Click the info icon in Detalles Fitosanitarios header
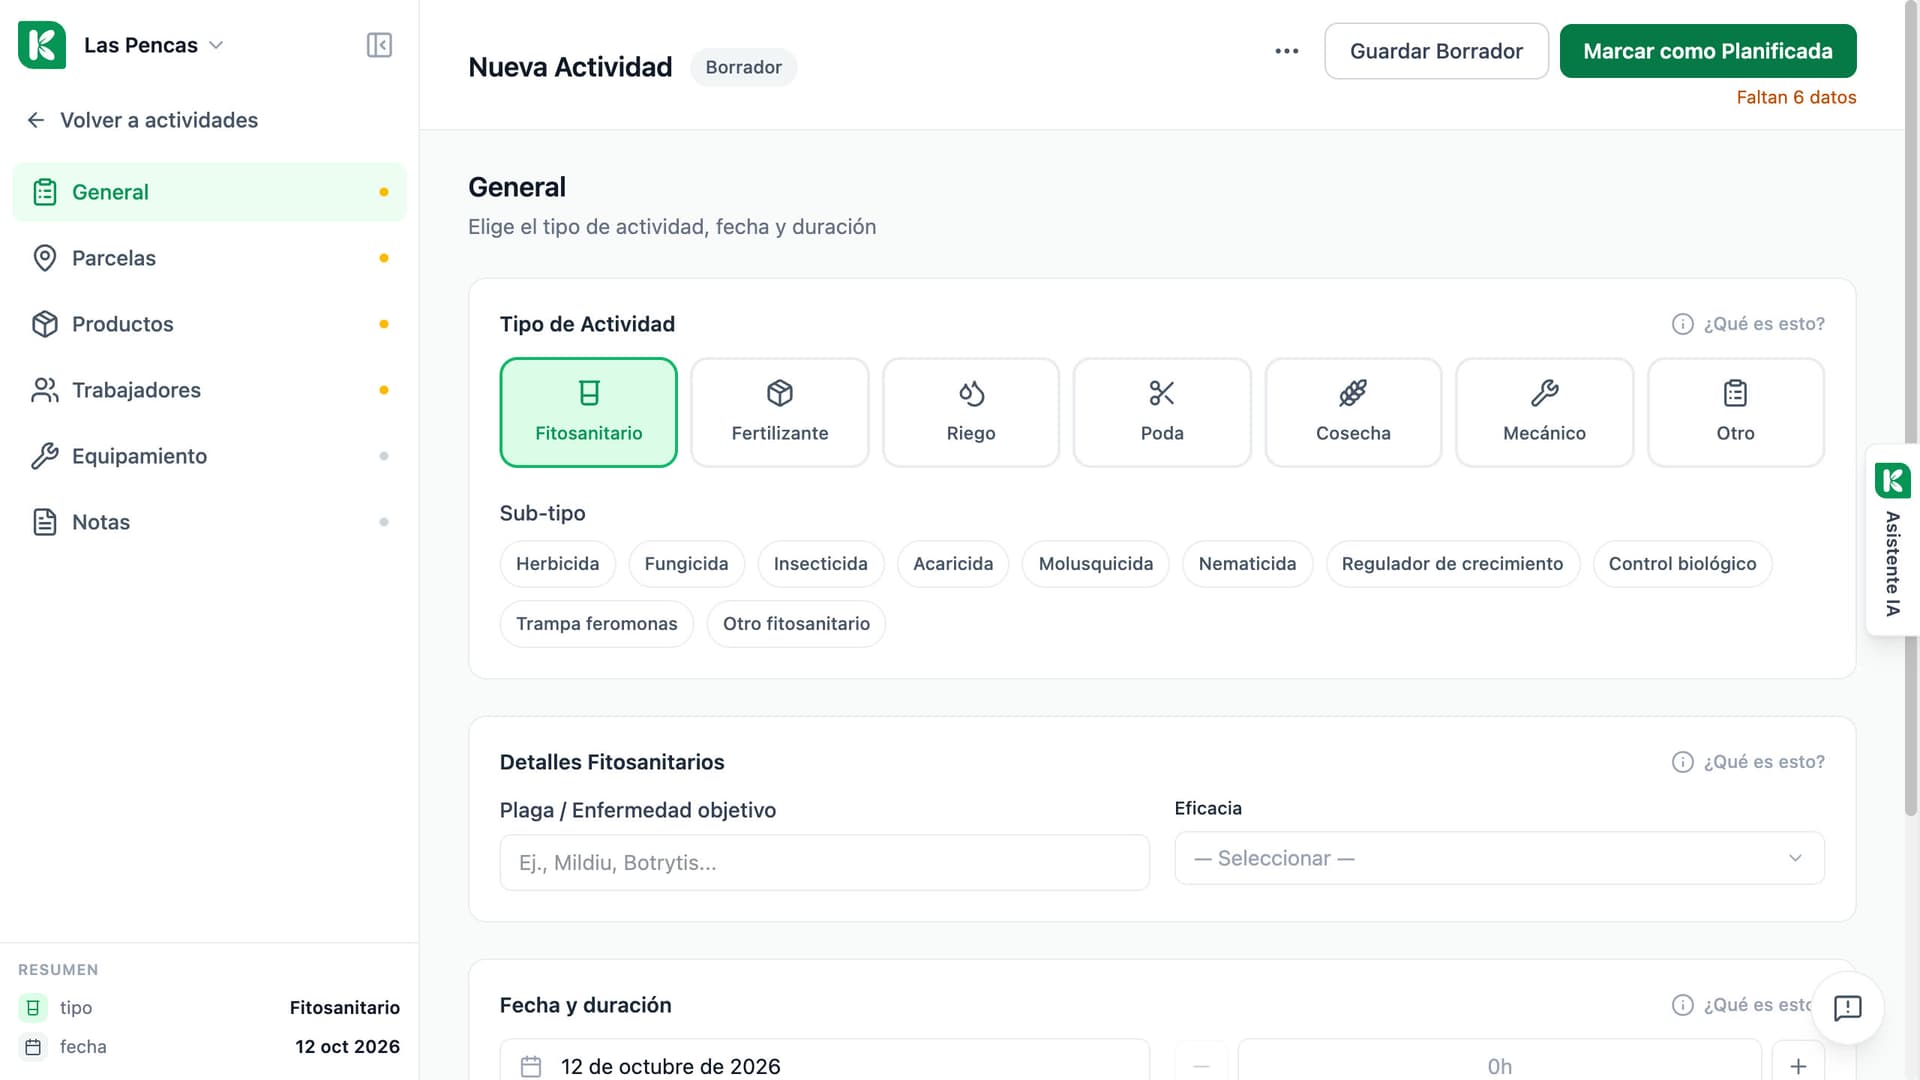Image resolution: width=1920 pixels, height=1080 pixels. (x=1683, y=762)
